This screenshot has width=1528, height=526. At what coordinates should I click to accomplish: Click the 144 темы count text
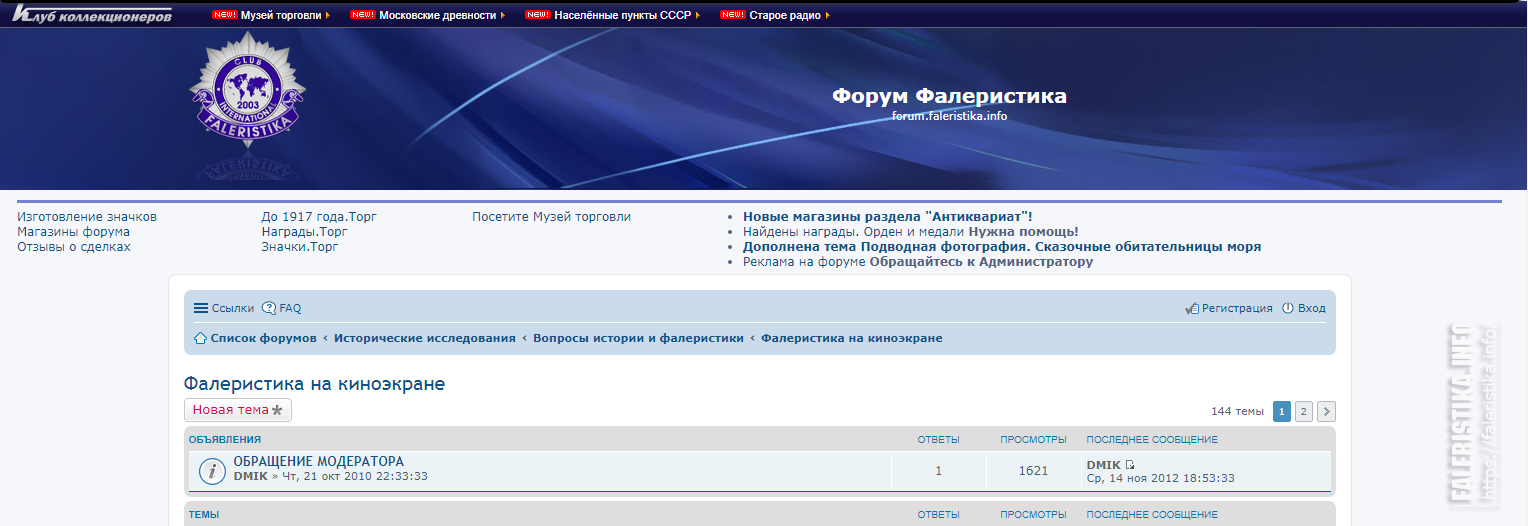pyautogui.click(x=1237, y=411)
